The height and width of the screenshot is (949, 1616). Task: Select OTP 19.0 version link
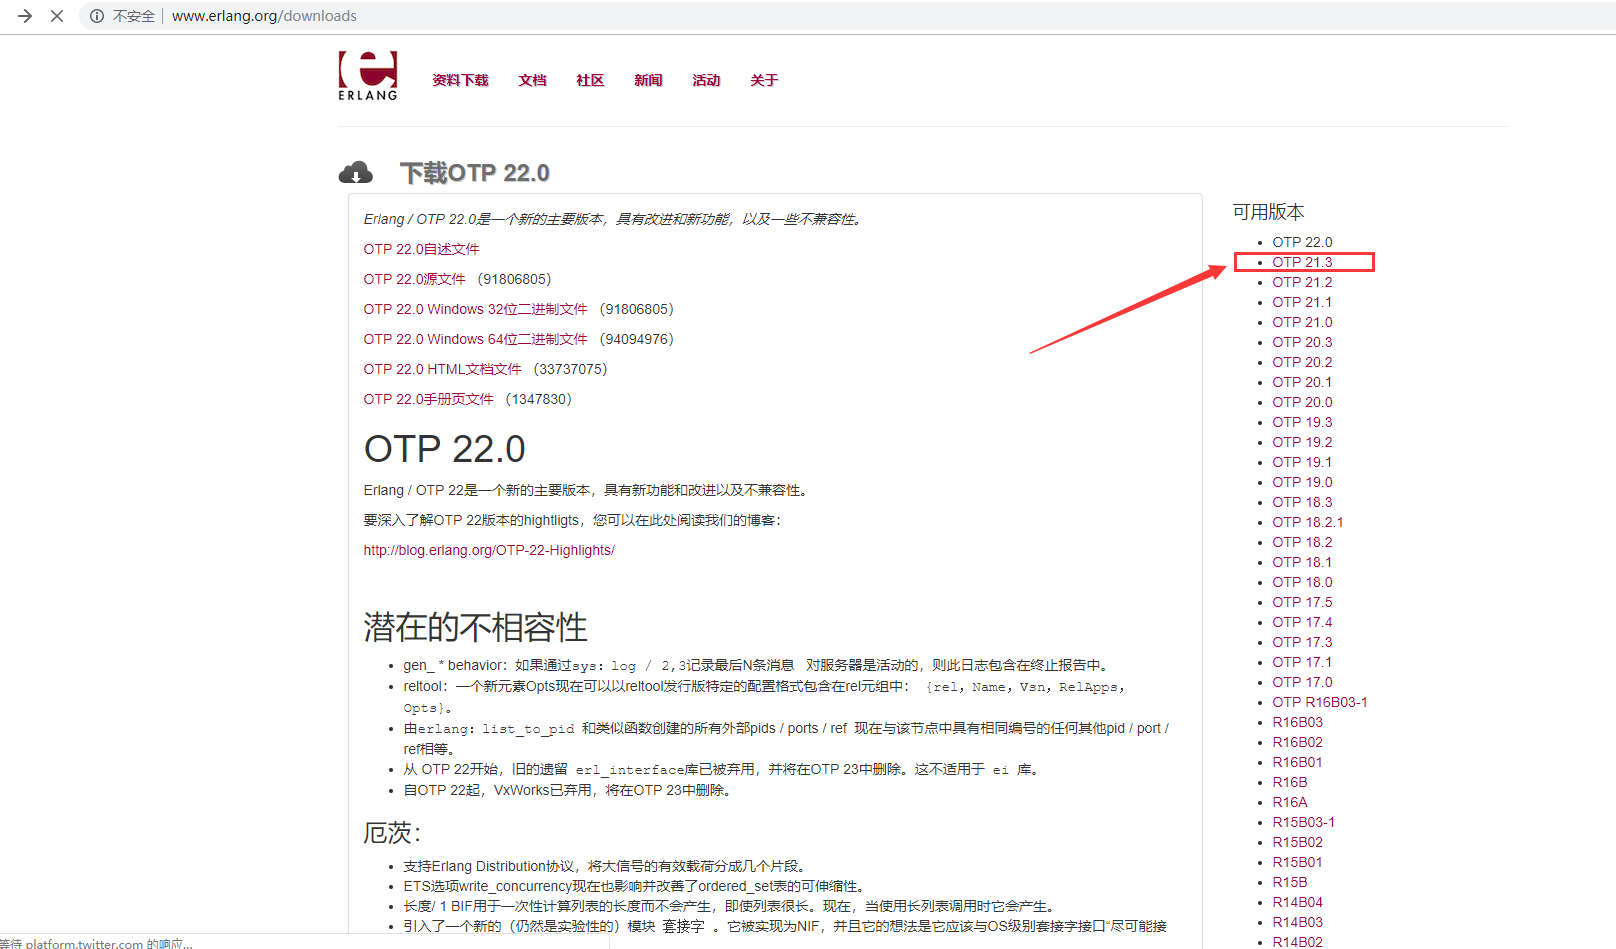[x=1302, y=482]
